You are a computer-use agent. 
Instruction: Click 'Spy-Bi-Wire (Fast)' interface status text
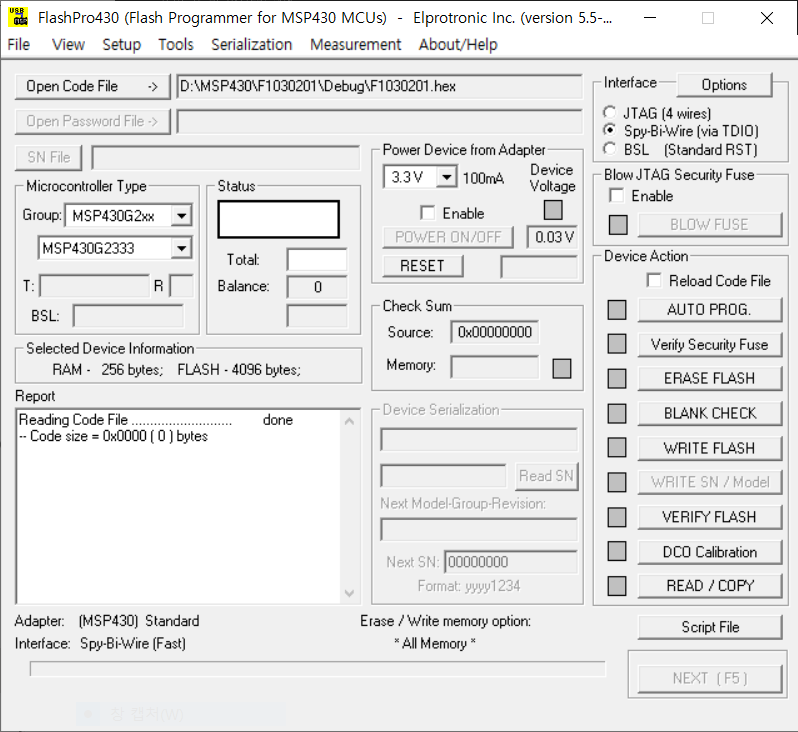tap(133, 643)
